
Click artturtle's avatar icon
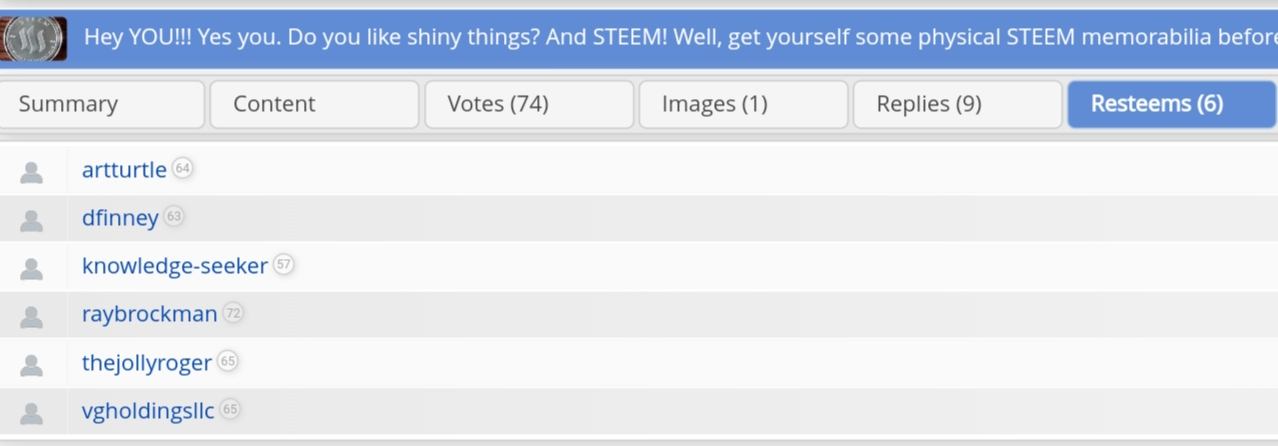click(32, 172)
